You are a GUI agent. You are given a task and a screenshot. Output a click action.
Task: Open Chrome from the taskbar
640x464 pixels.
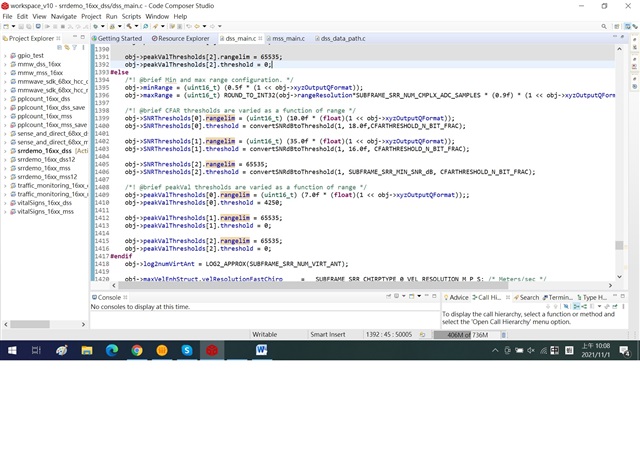click(x=137, y=350)
